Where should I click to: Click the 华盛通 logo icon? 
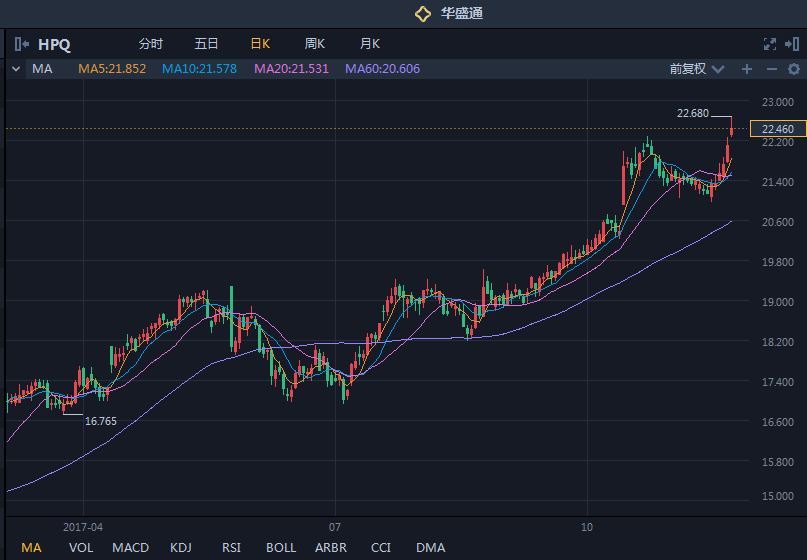(423, 14)
